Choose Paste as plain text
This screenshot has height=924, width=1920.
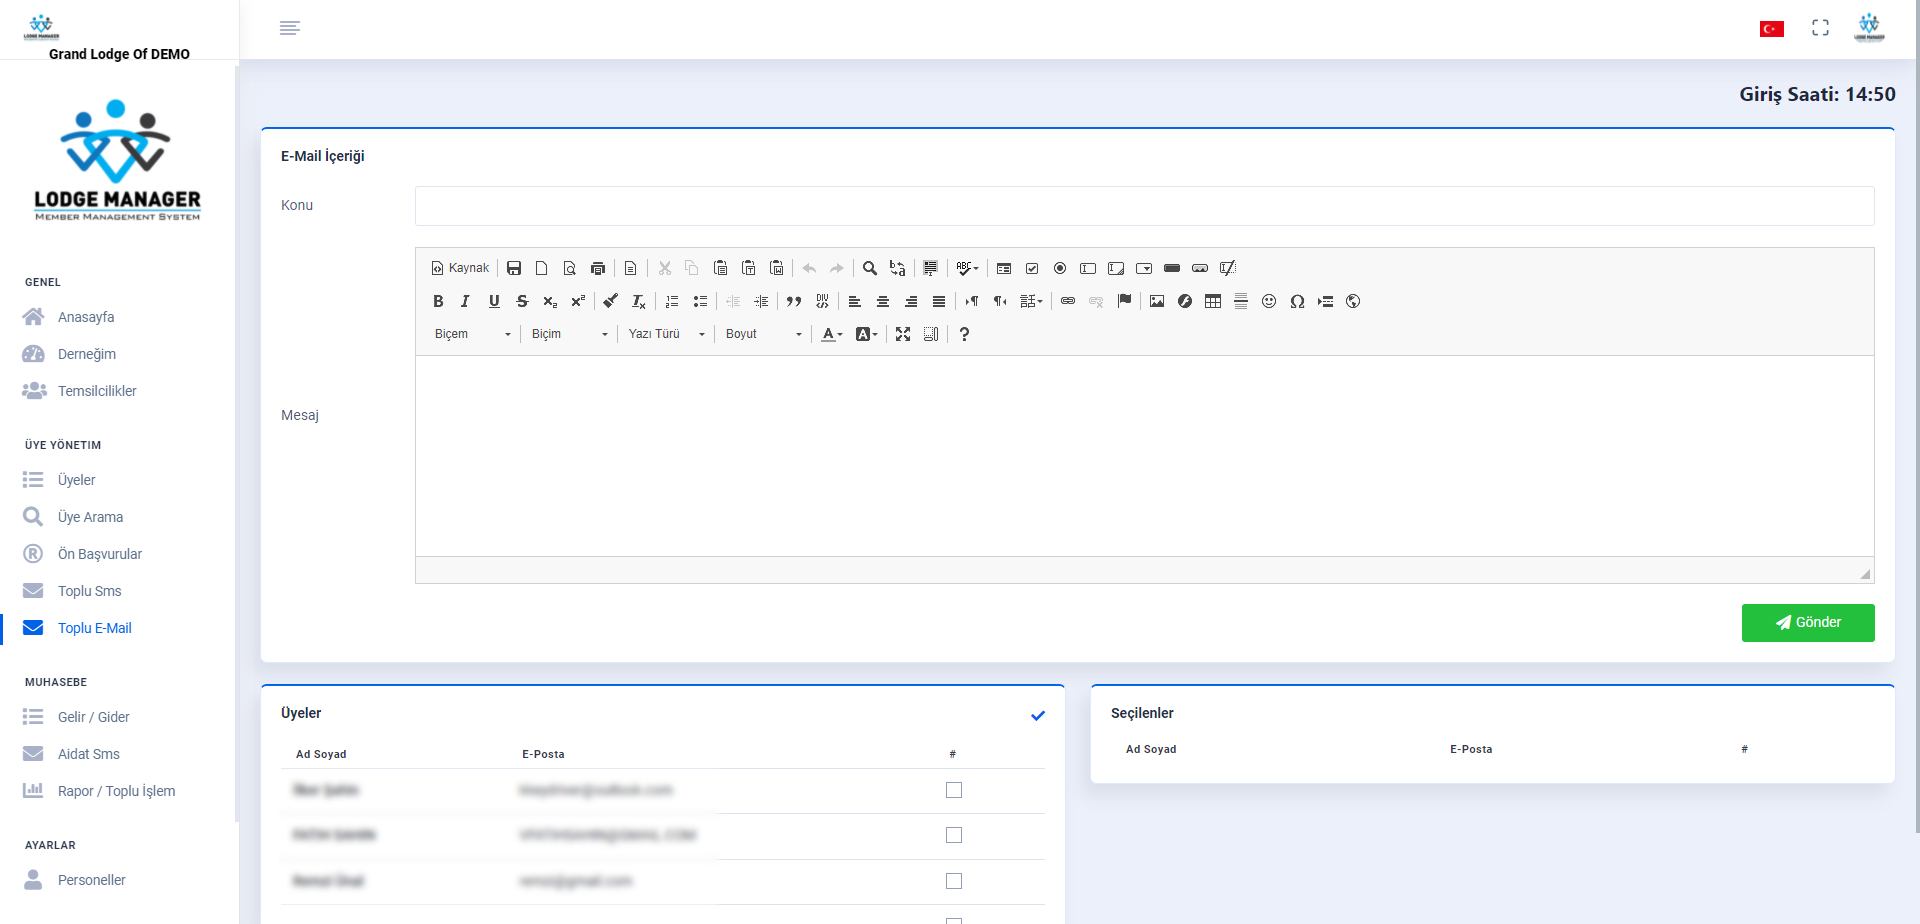[x=748, y=268]
